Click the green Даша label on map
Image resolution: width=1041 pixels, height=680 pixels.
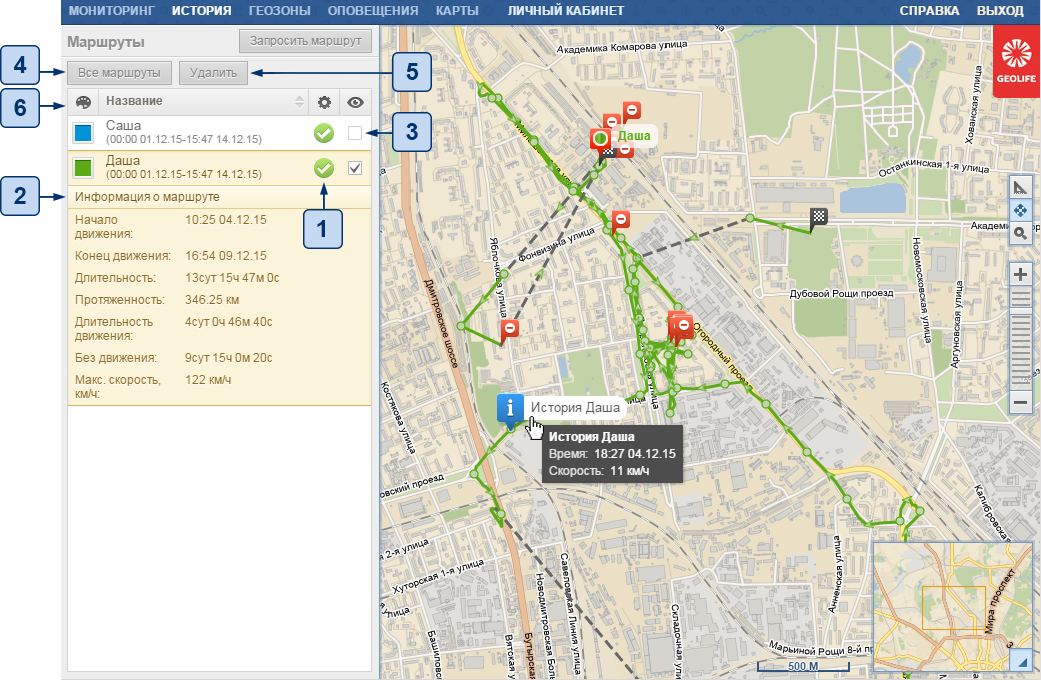[634, 135]
